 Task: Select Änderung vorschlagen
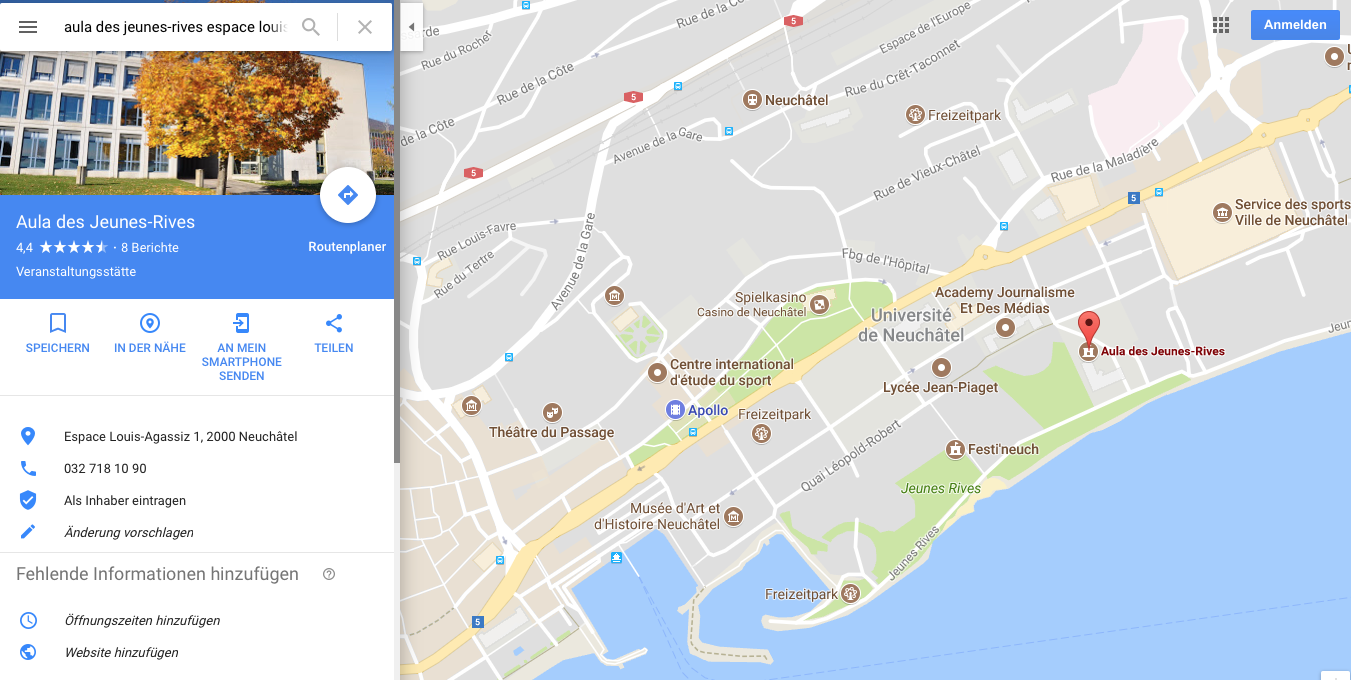click(x=129, y=532)
